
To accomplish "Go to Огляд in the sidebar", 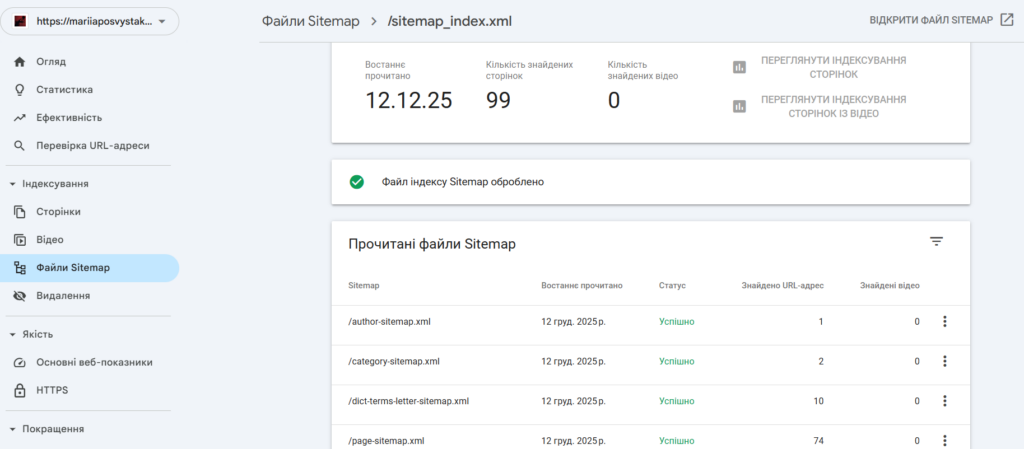I will coord(51,62).
